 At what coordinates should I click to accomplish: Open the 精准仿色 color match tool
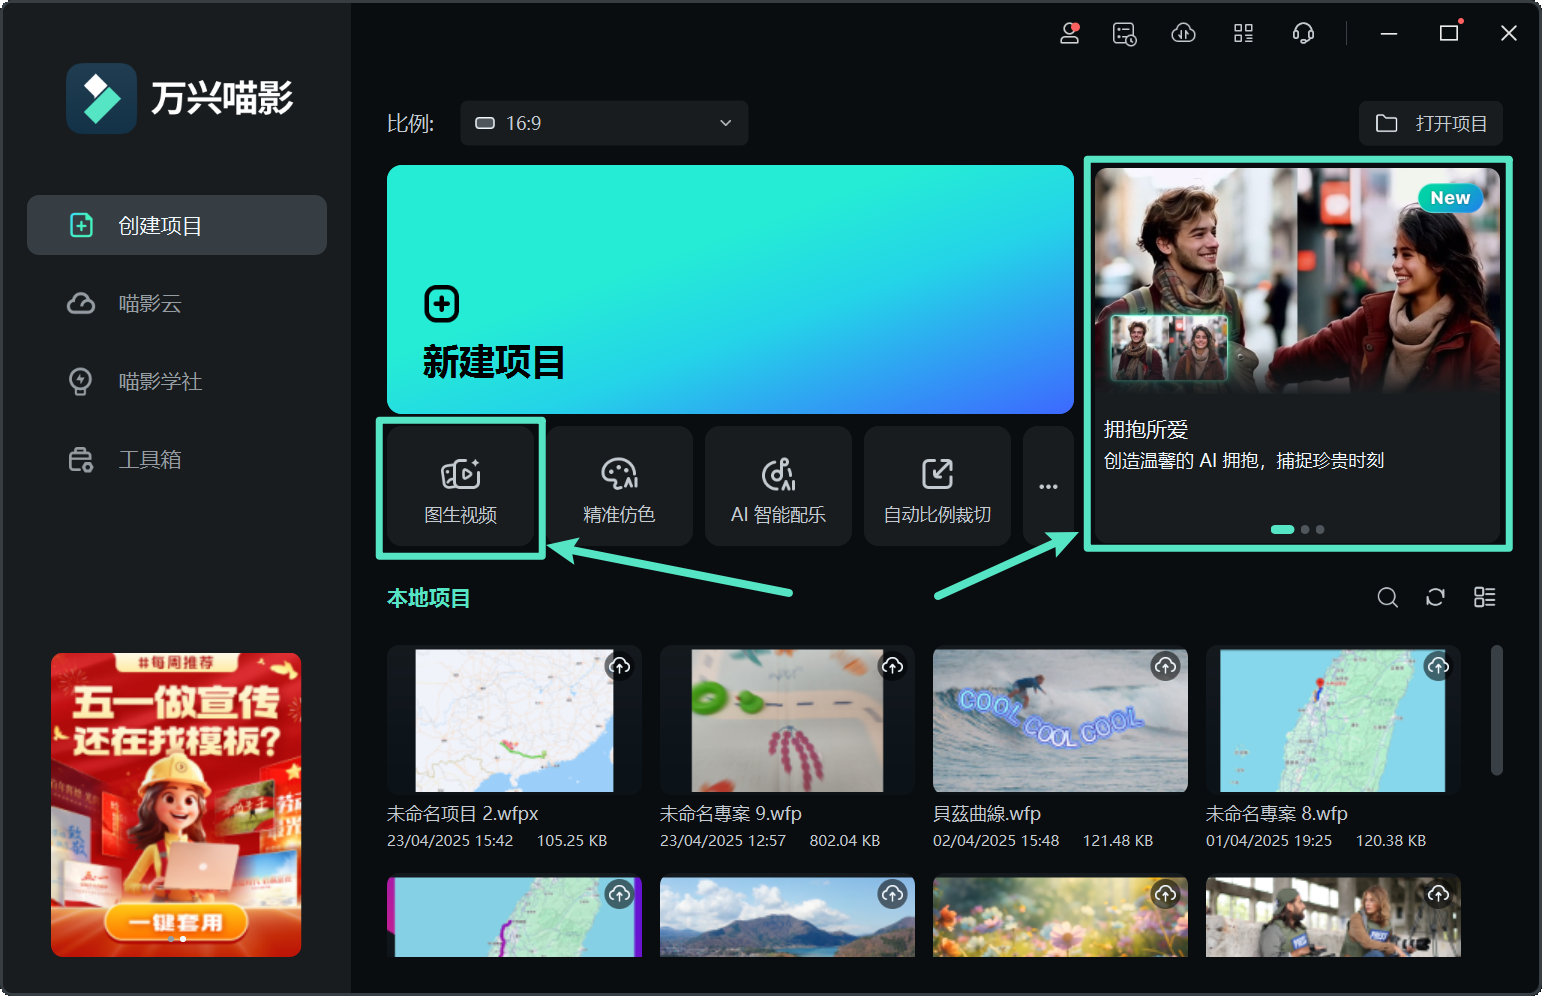pos(619,487)
